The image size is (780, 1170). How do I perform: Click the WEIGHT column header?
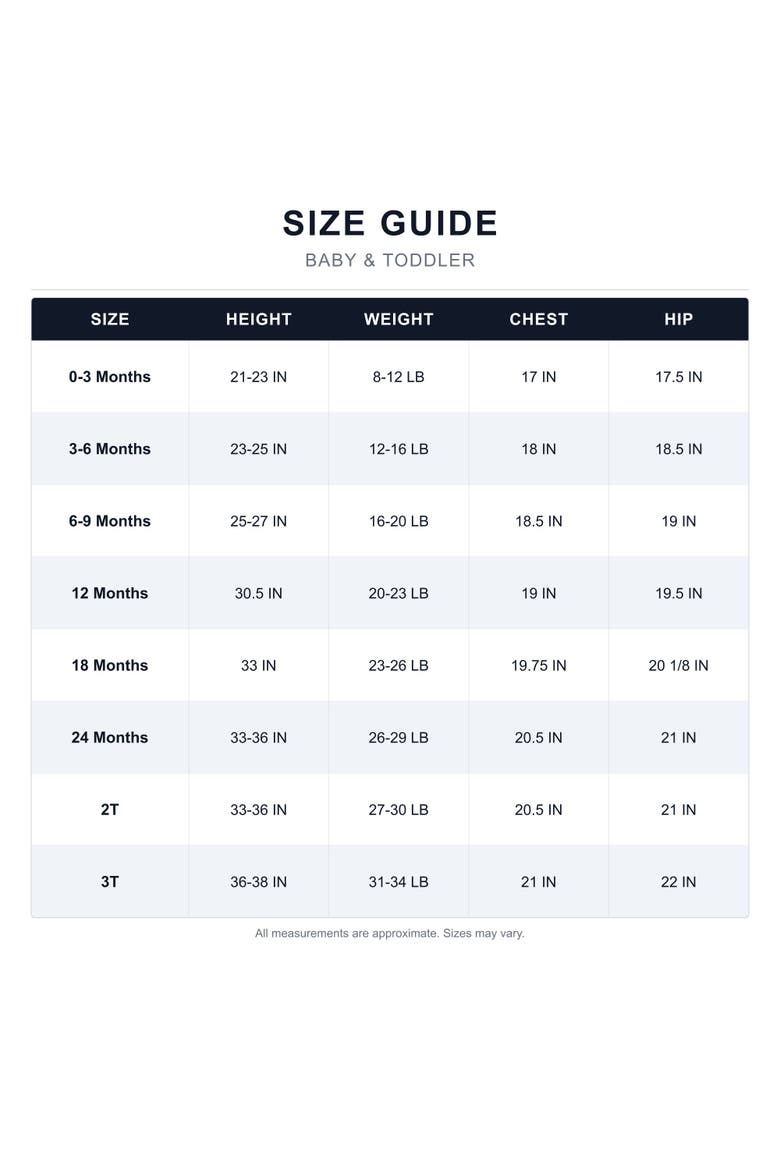click(399, 319)
